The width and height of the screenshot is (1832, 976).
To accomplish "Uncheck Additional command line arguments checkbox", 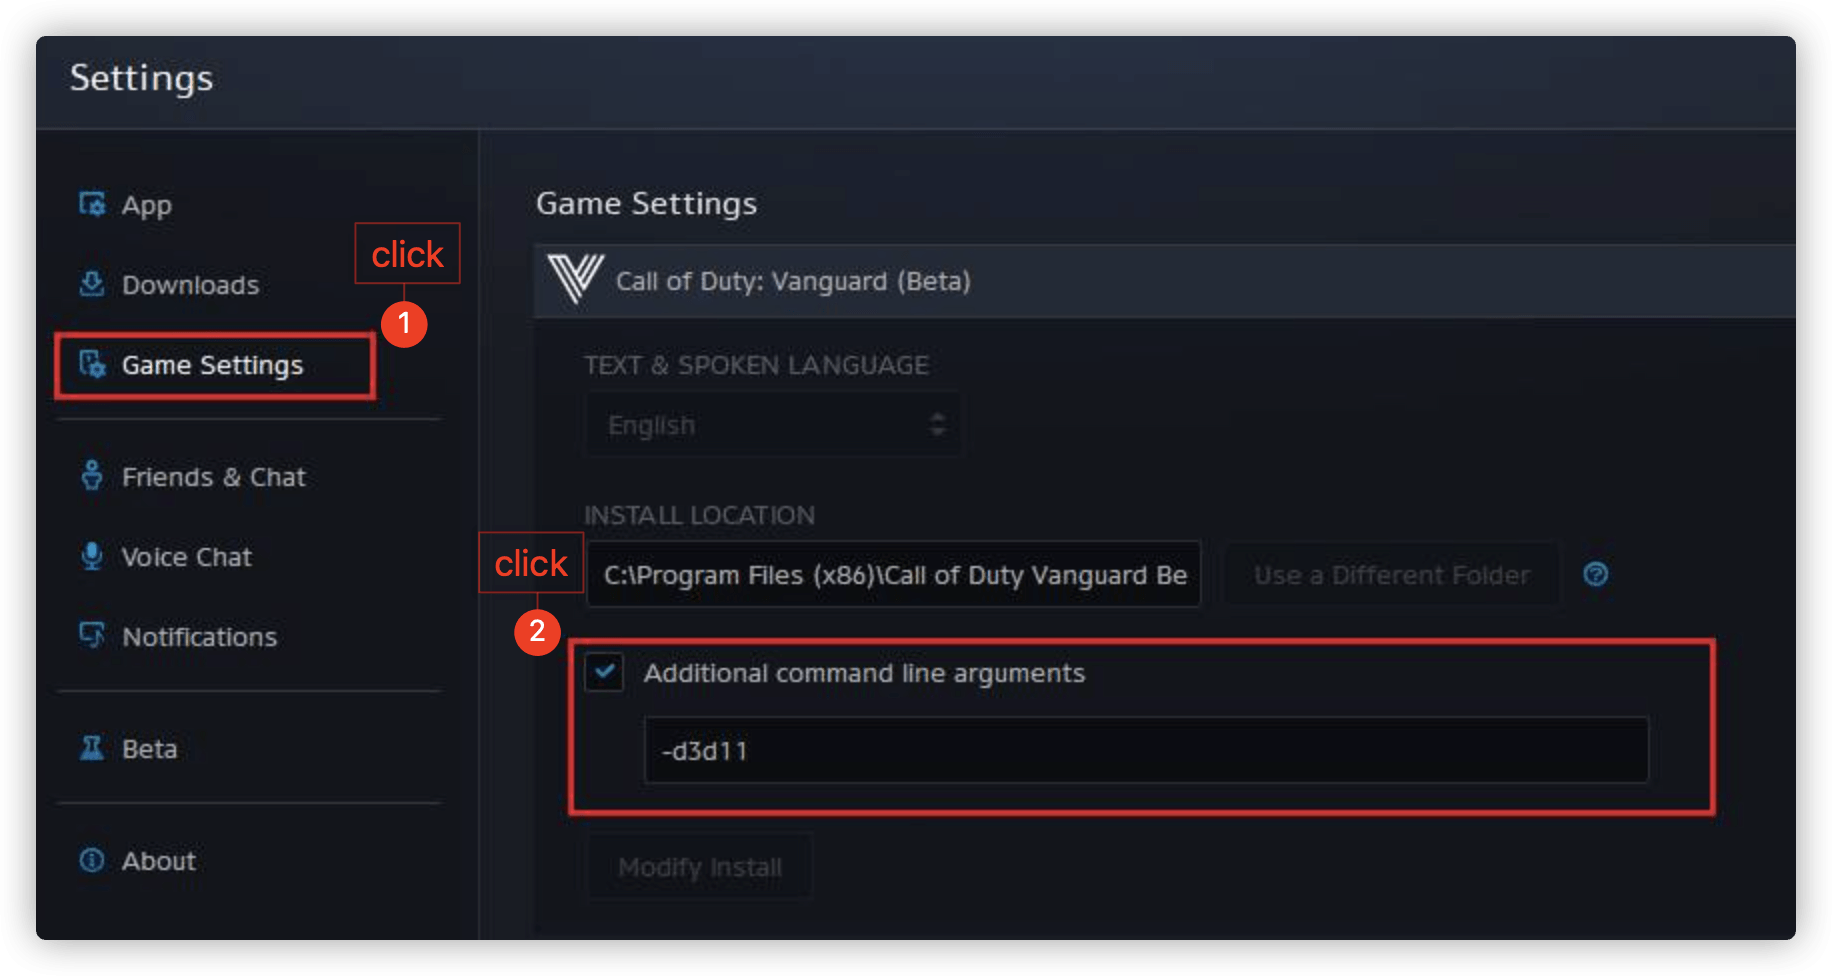I will (x=605, y=672).
